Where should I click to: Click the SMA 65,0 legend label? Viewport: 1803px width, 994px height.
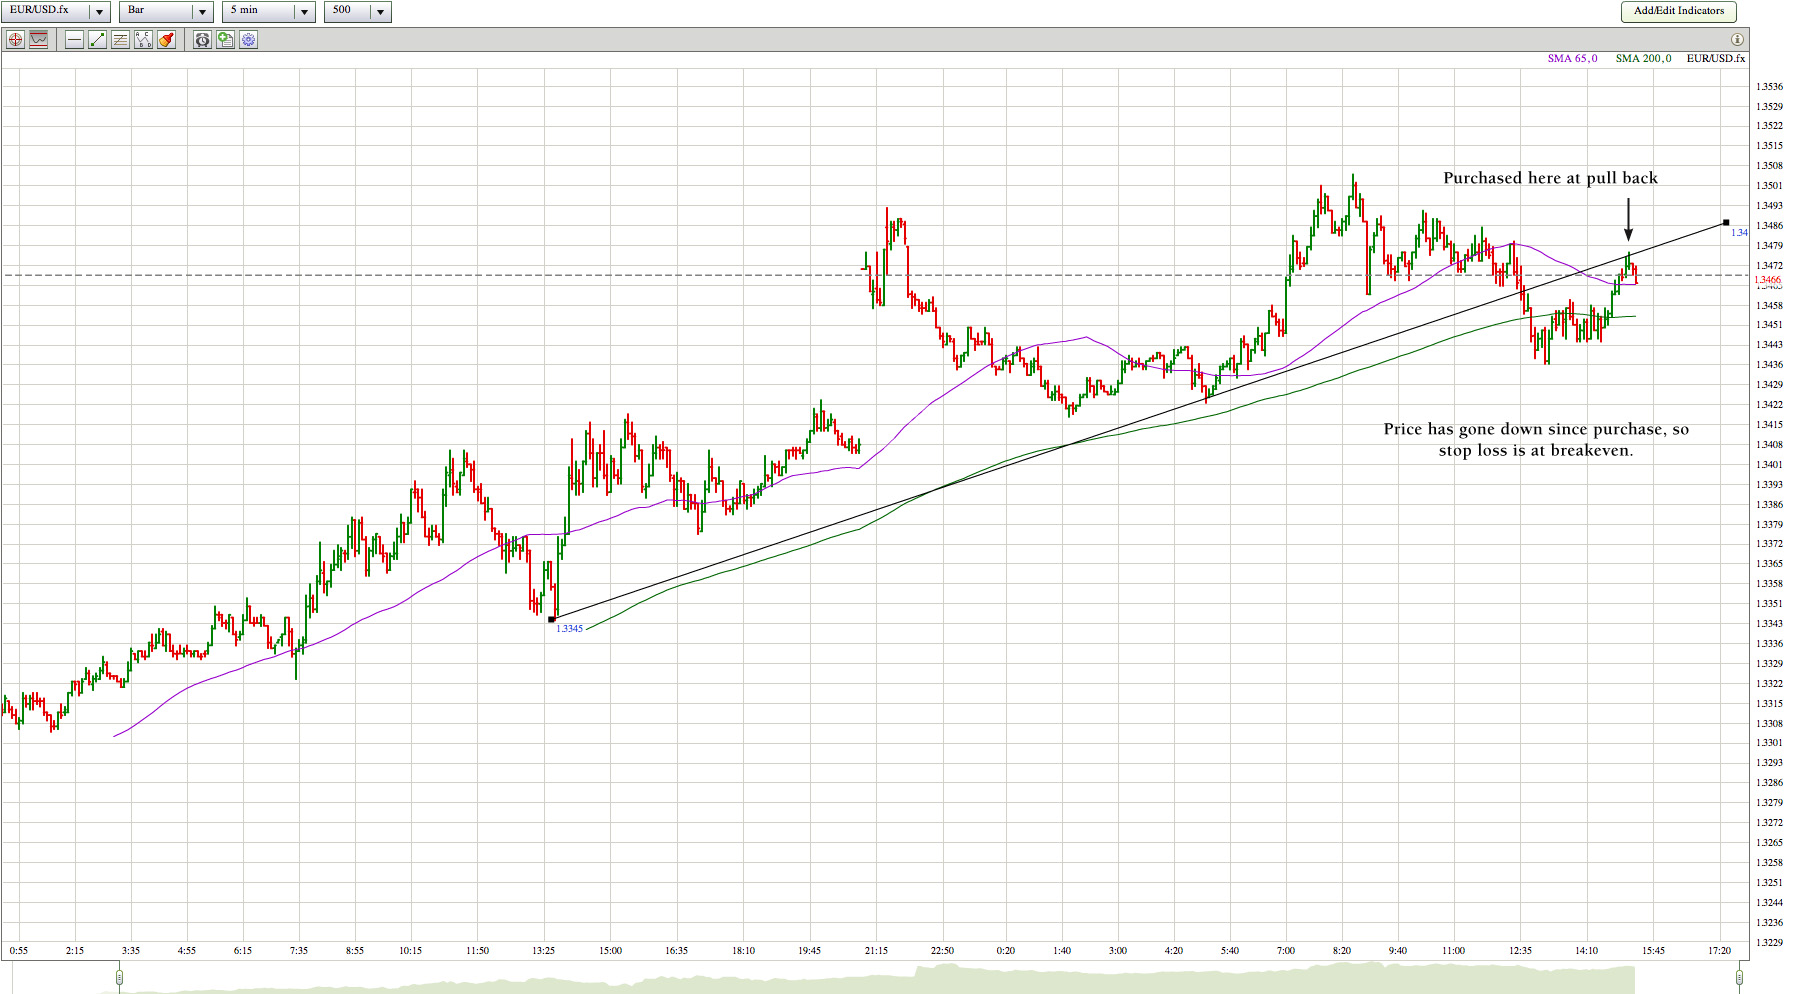coord(1572,59)
